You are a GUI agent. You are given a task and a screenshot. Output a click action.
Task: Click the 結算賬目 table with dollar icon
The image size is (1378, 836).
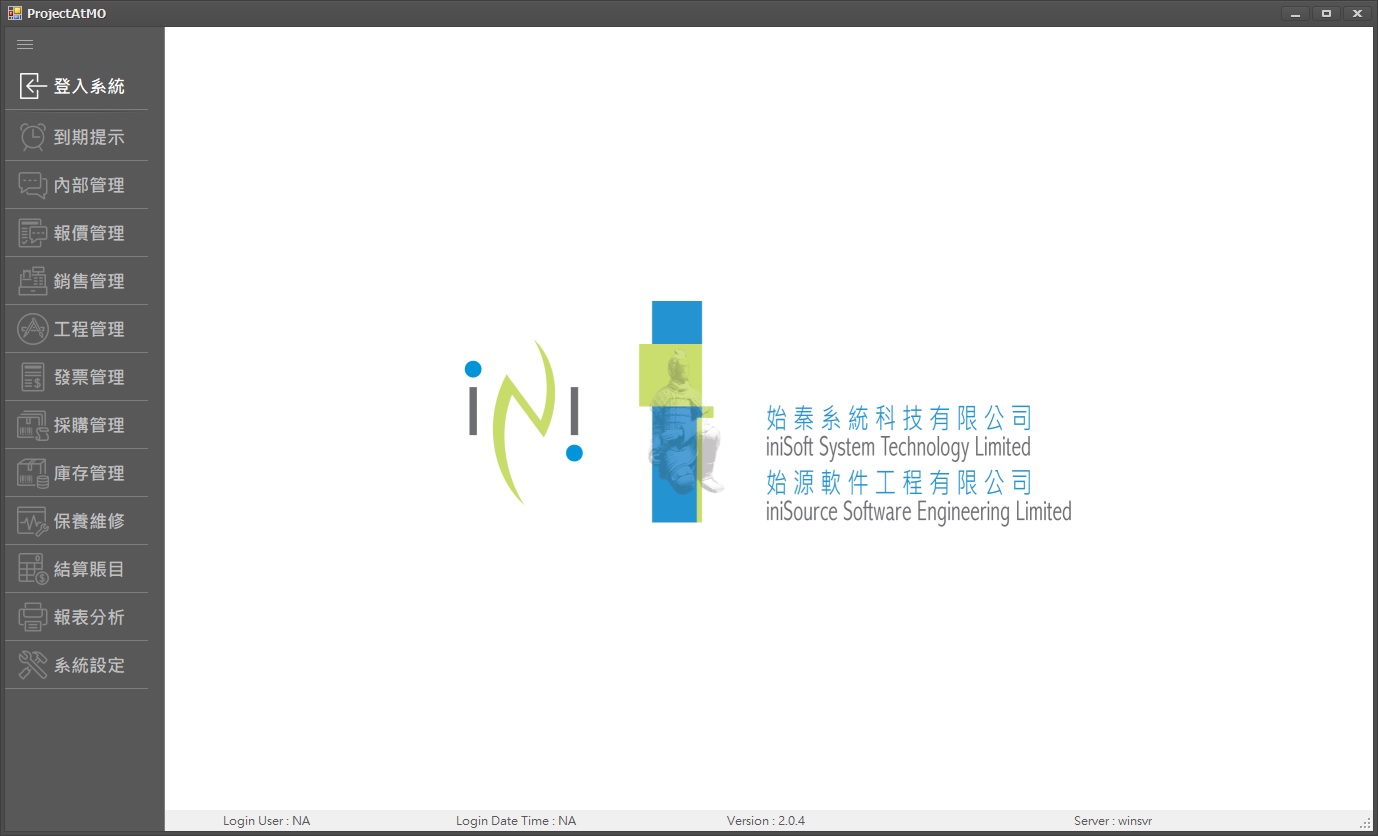pos(32,569)
